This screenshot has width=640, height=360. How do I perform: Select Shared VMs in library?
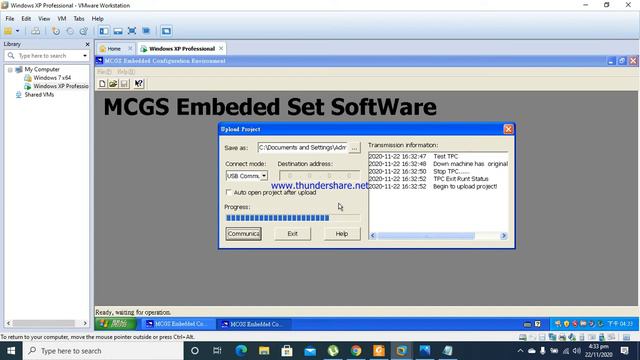39,95
